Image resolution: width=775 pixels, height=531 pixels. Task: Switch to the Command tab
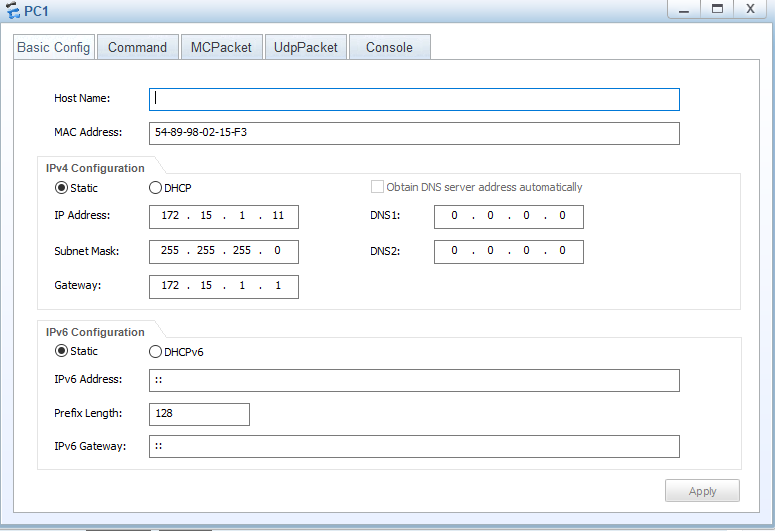pos(137,47)
